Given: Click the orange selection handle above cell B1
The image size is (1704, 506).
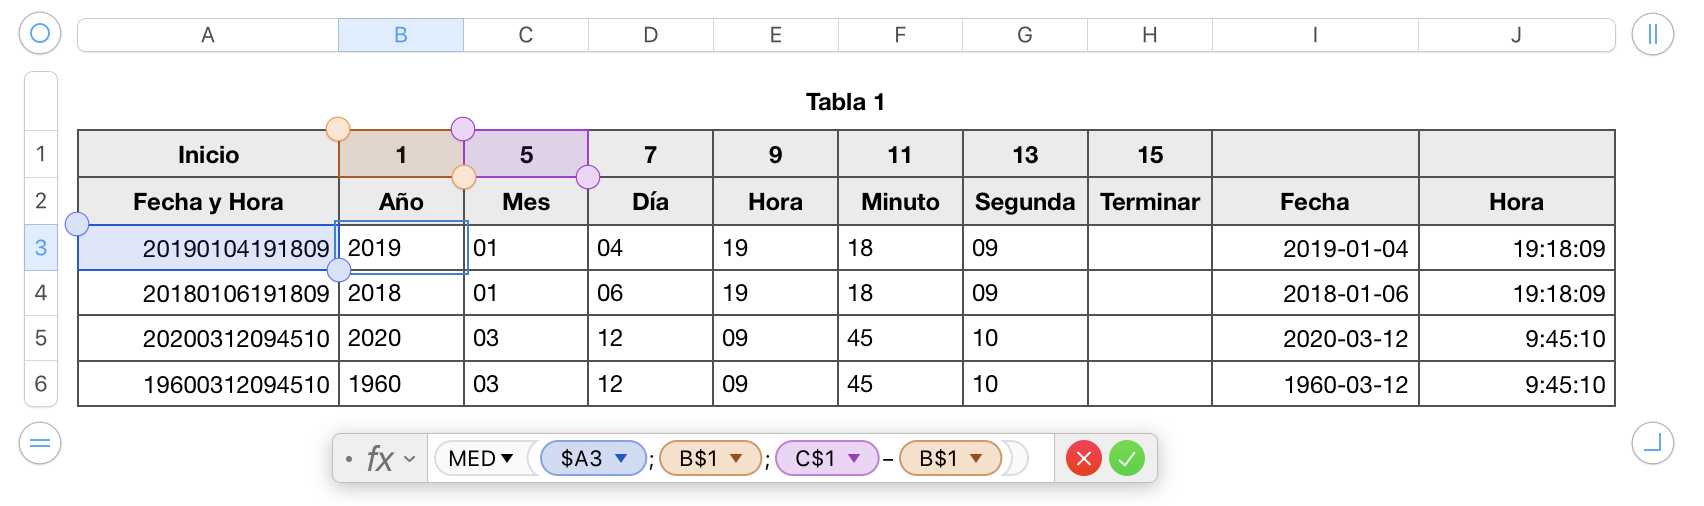Looking at the screenshot, I should tap(338, 129).
